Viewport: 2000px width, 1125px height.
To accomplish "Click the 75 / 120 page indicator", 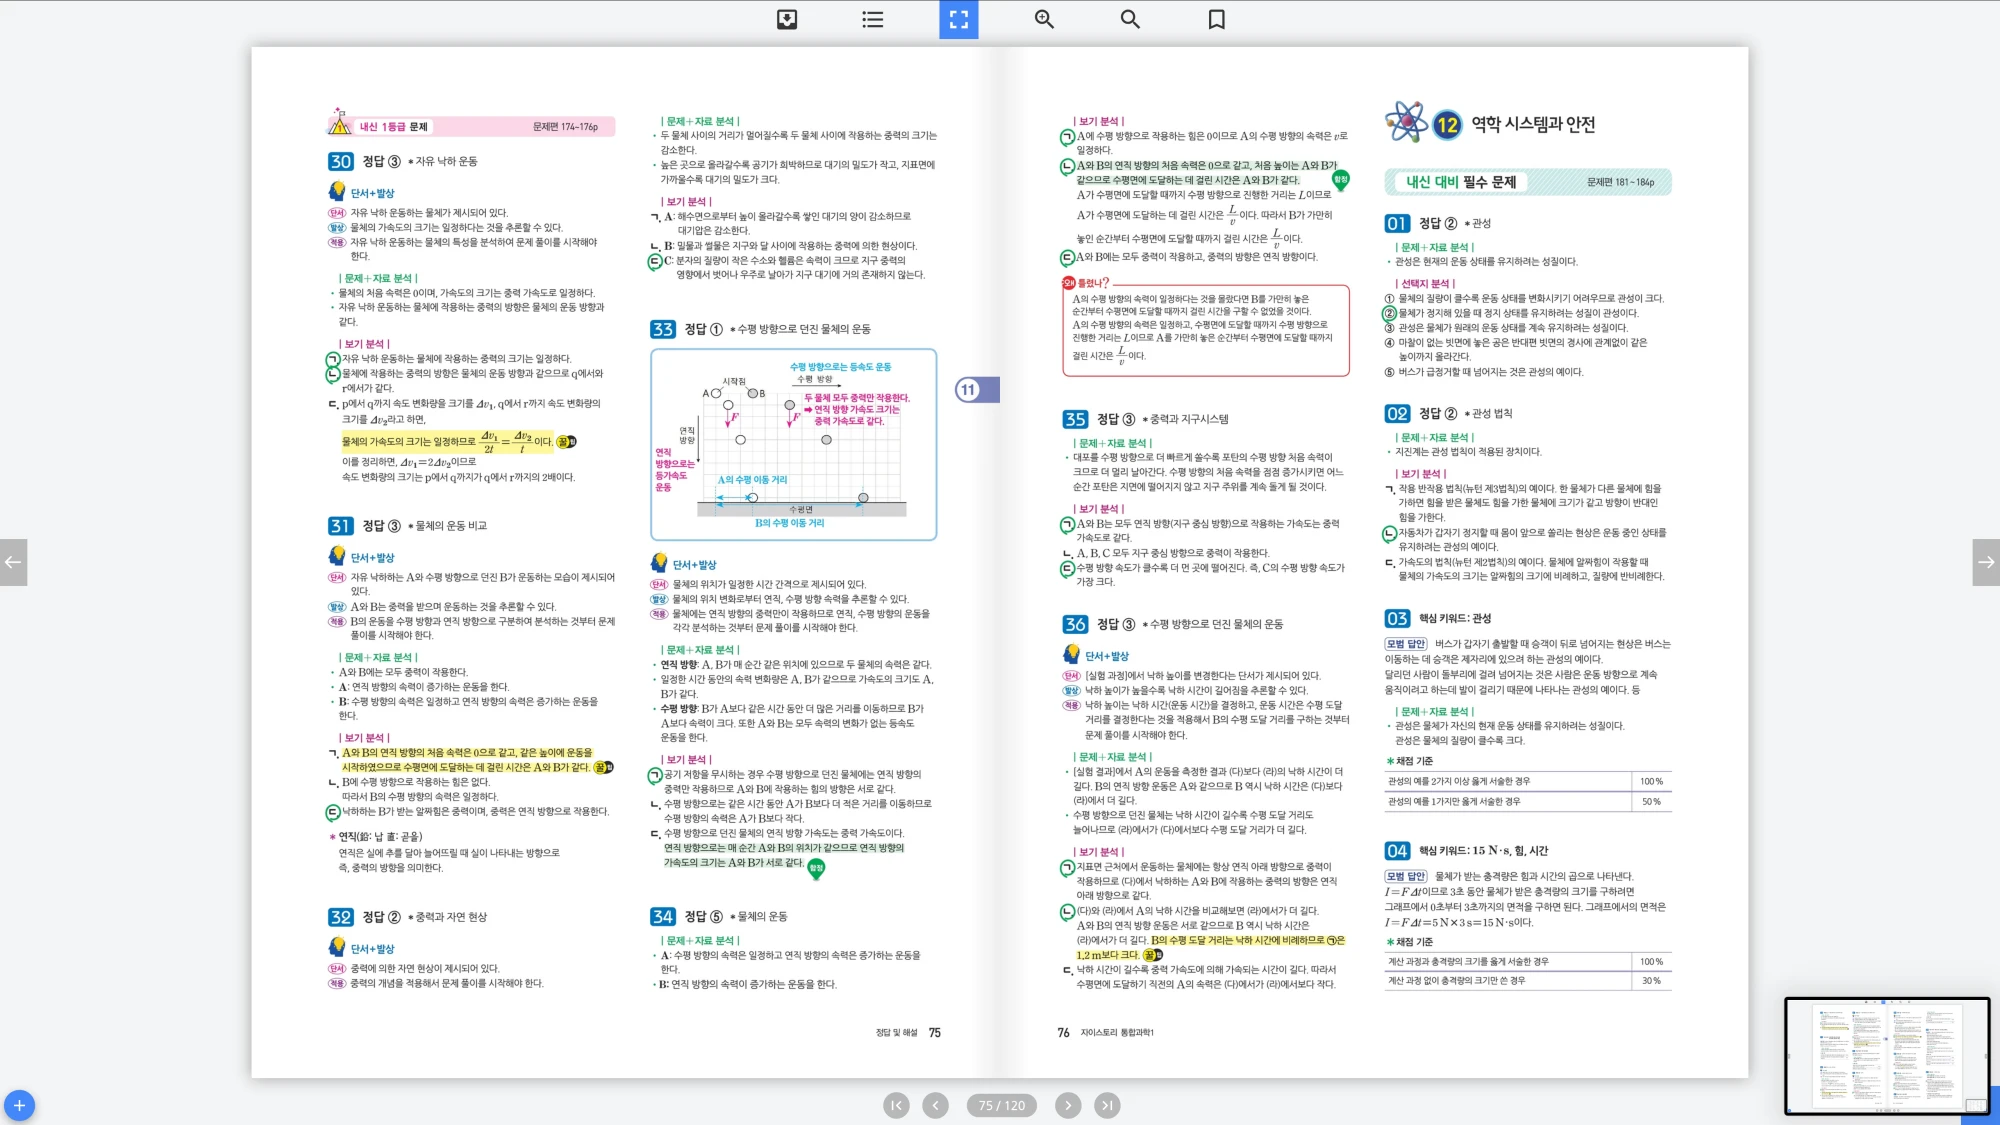I will [x=1001, y=1105].
